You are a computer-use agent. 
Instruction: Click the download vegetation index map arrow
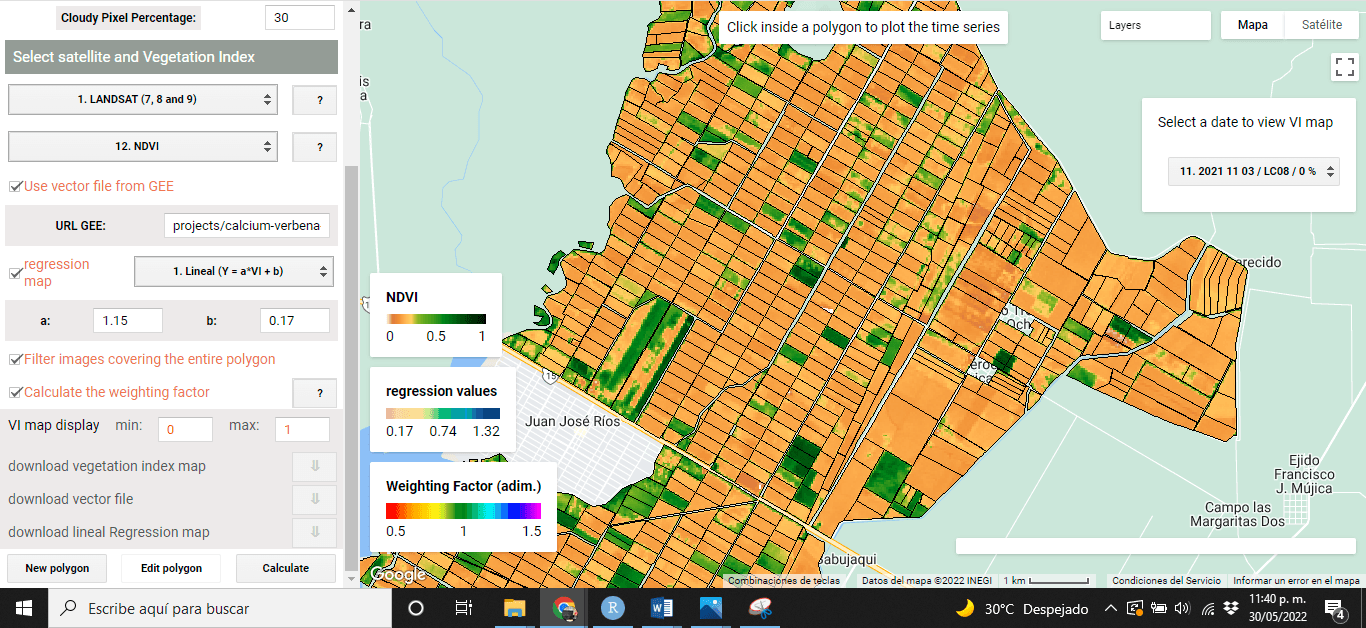pos(314,466)
